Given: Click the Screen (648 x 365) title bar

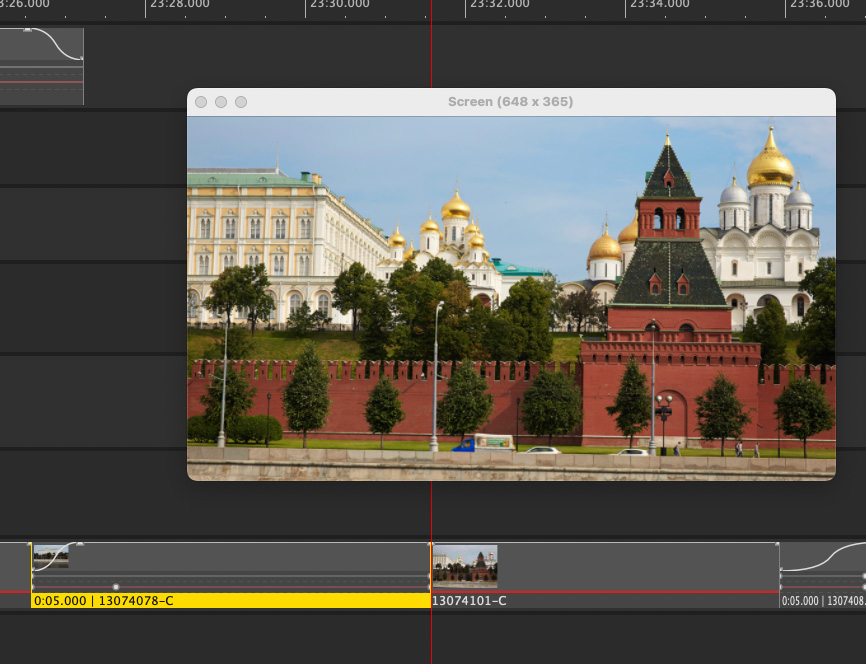Looking at the screenshot, I should (x=510, y=102).
